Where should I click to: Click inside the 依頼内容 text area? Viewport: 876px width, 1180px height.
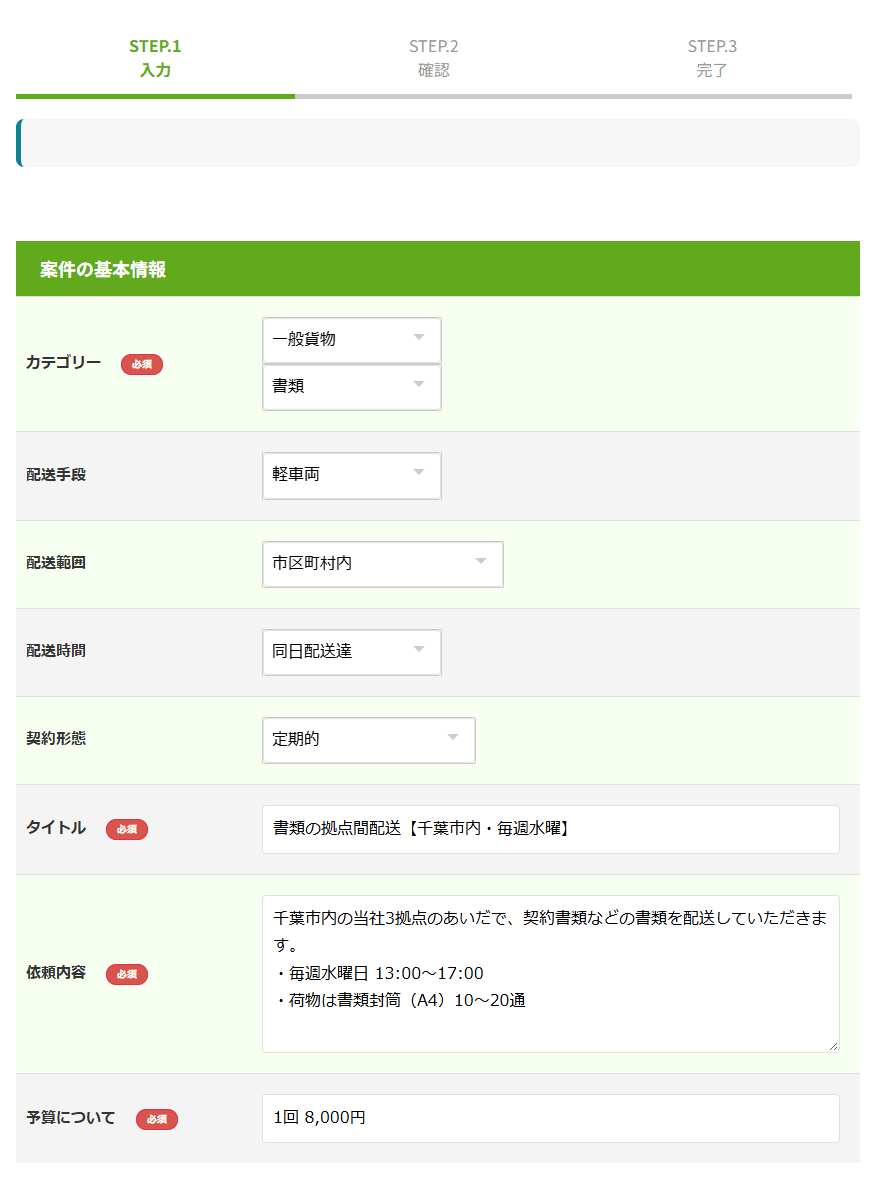pos(550,974)
